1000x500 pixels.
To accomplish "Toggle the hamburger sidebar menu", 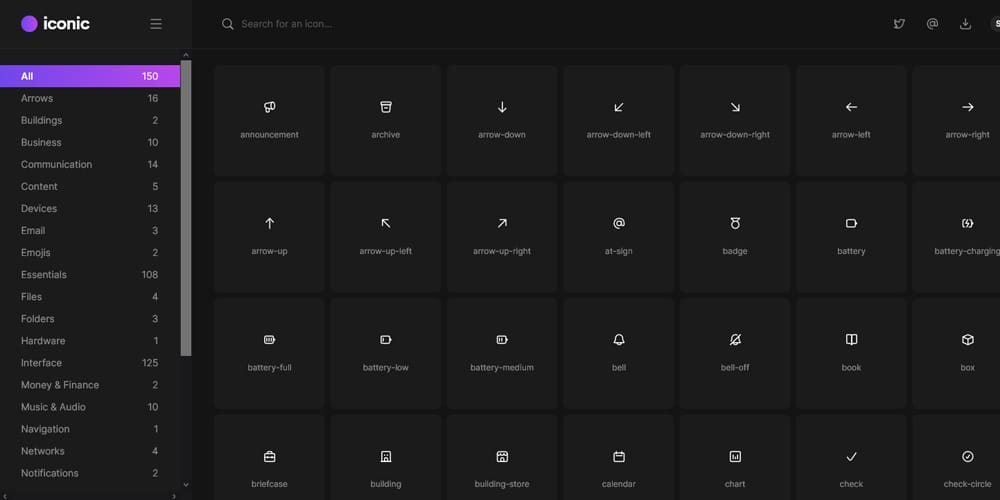I will click(x=156, y=24).
